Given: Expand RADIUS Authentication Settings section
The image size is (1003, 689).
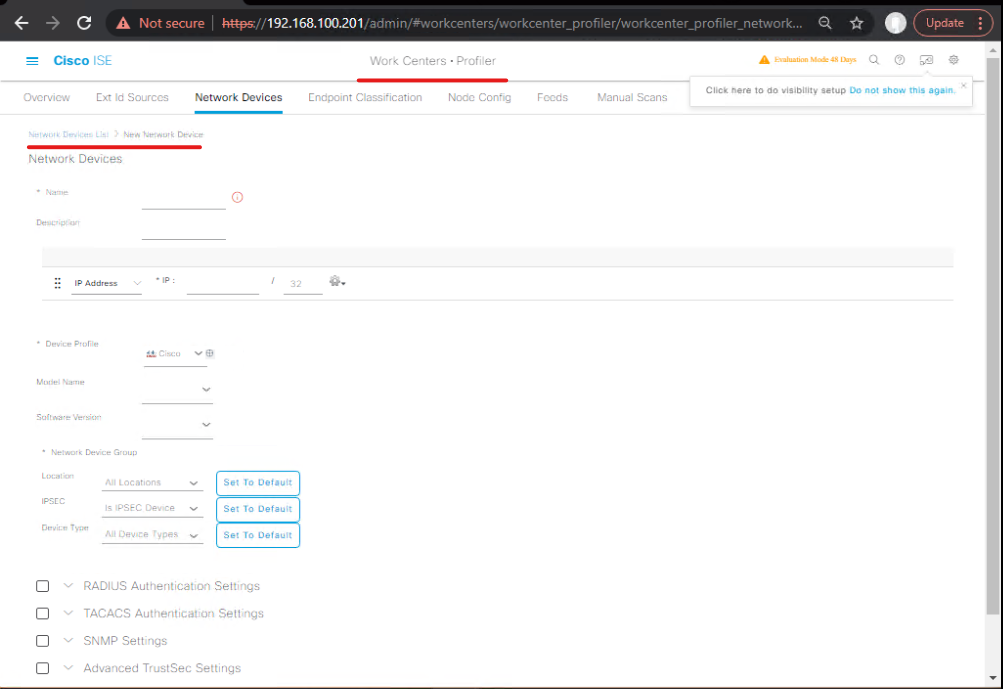Looking at the screenshot, I should pyautogui.click(x=68, y=585).
